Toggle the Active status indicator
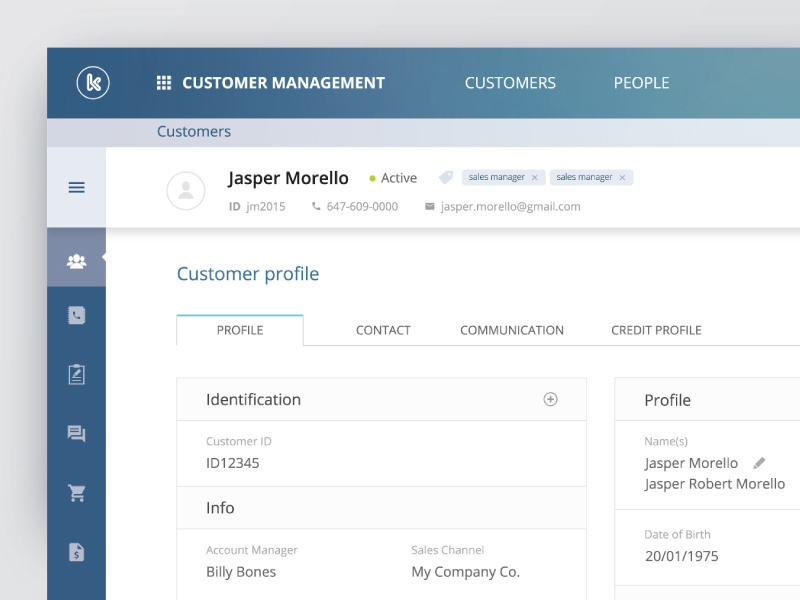800x600 pixels. pyautogui.click(x=372, y=177)
